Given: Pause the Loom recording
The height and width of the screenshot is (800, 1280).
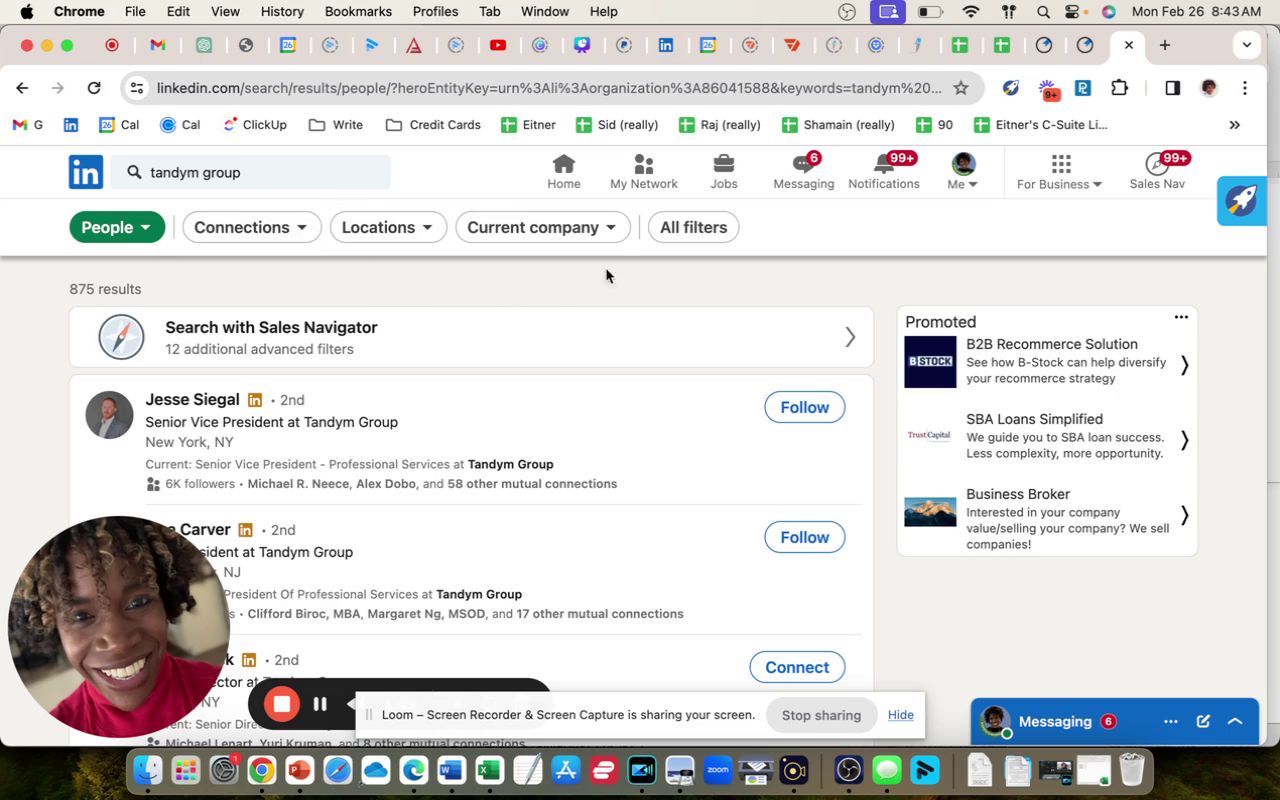Looking at the screenshot, I should [320, 704].
